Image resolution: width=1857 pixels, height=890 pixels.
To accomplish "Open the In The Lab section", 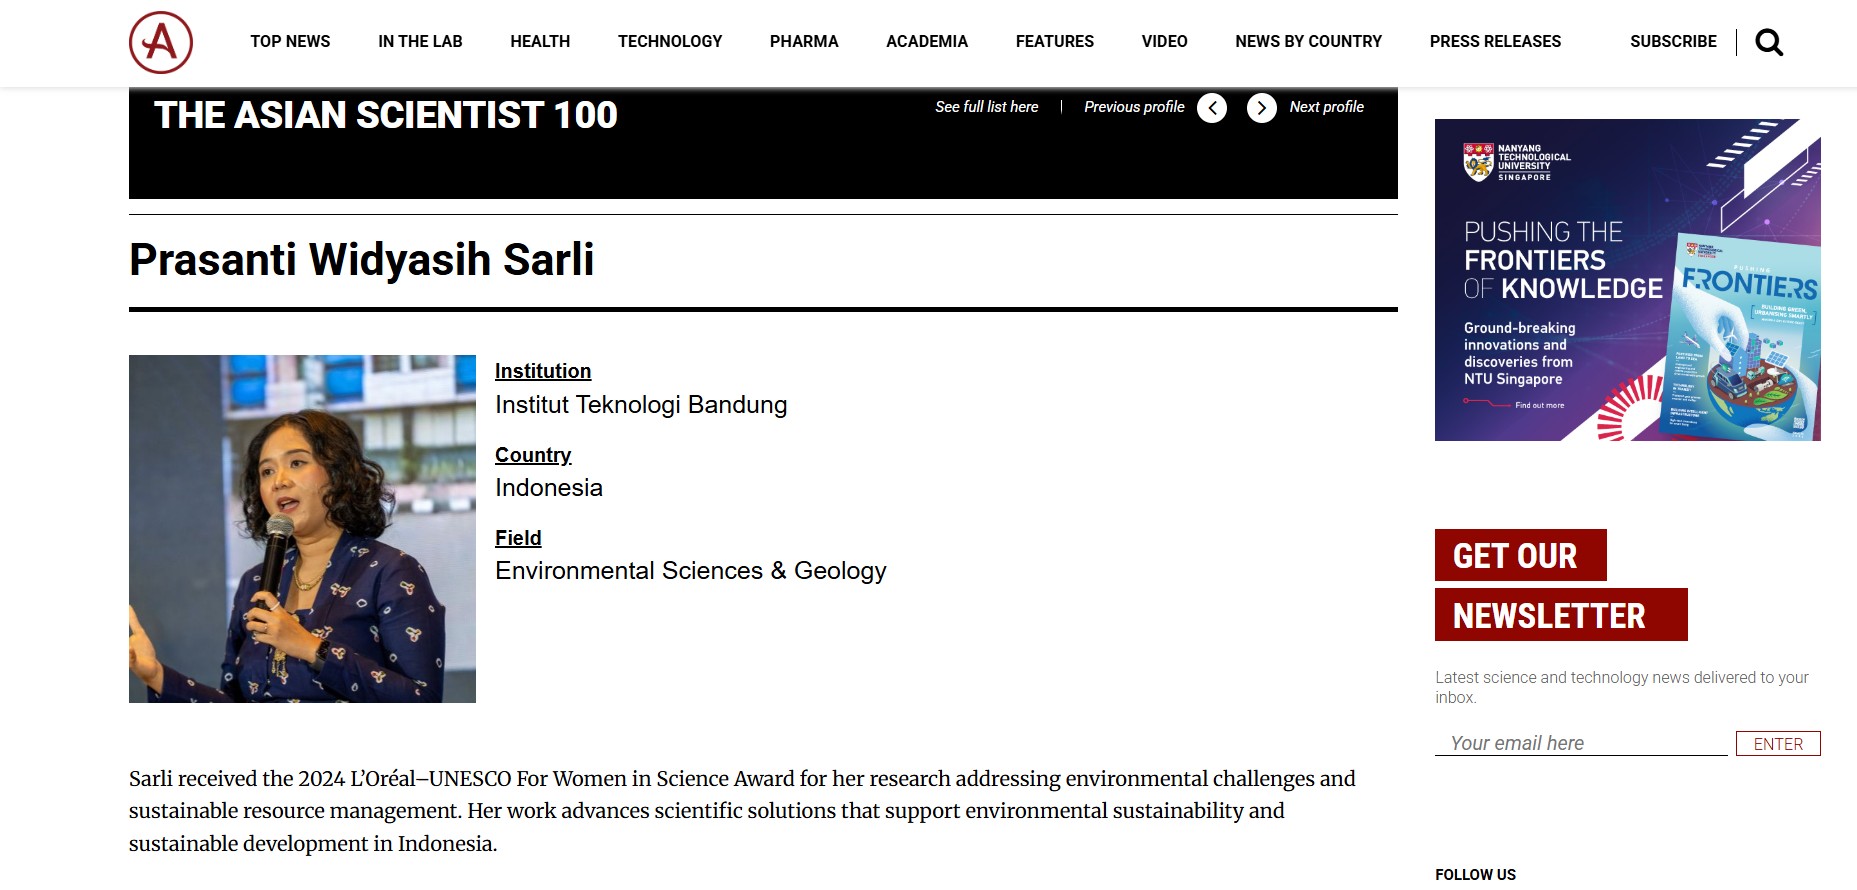I will [420, 41].
